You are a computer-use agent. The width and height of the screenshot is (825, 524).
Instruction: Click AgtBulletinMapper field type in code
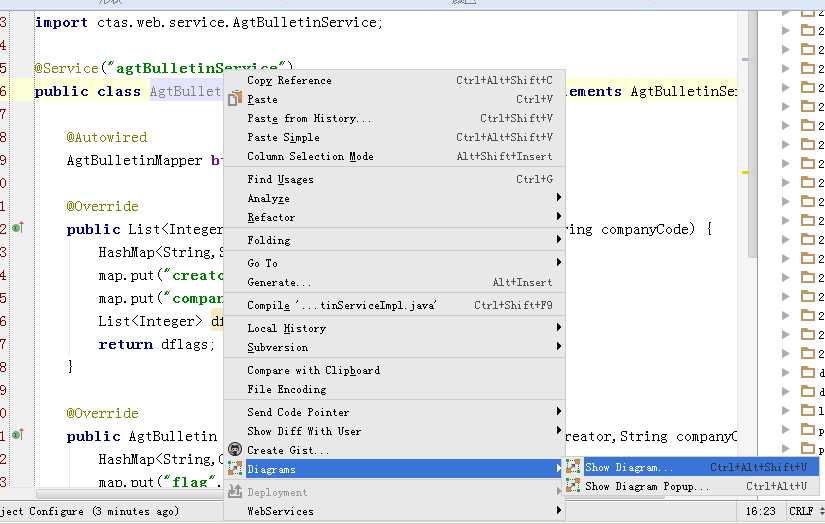[134, 160]
